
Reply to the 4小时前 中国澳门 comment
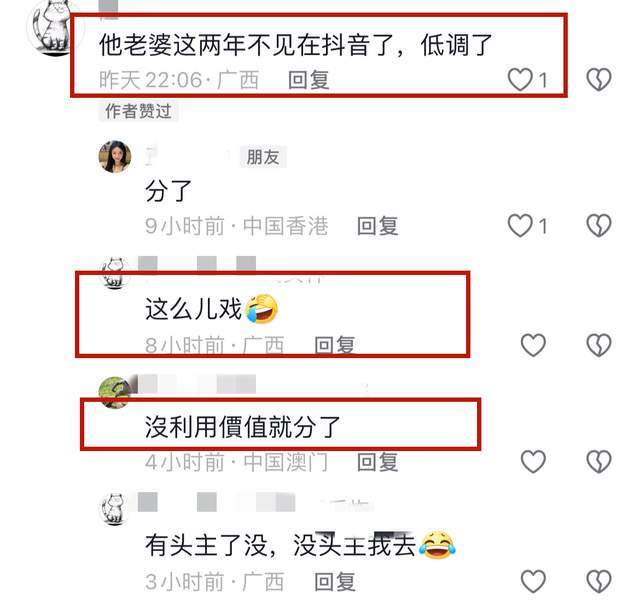click(x=378, y=462)
